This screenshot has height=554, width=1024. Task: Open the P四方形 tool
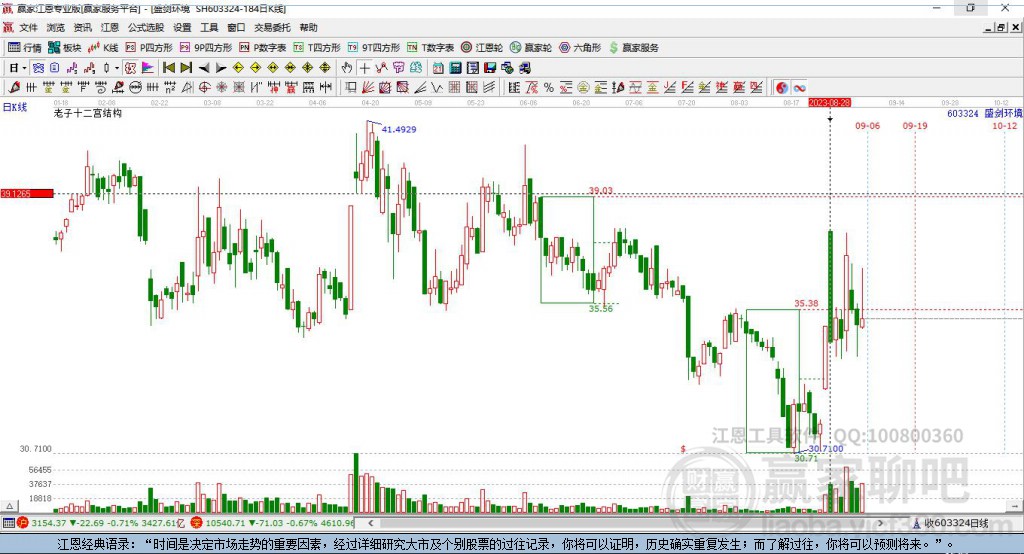pyautogui.click(x=149, y=48)
